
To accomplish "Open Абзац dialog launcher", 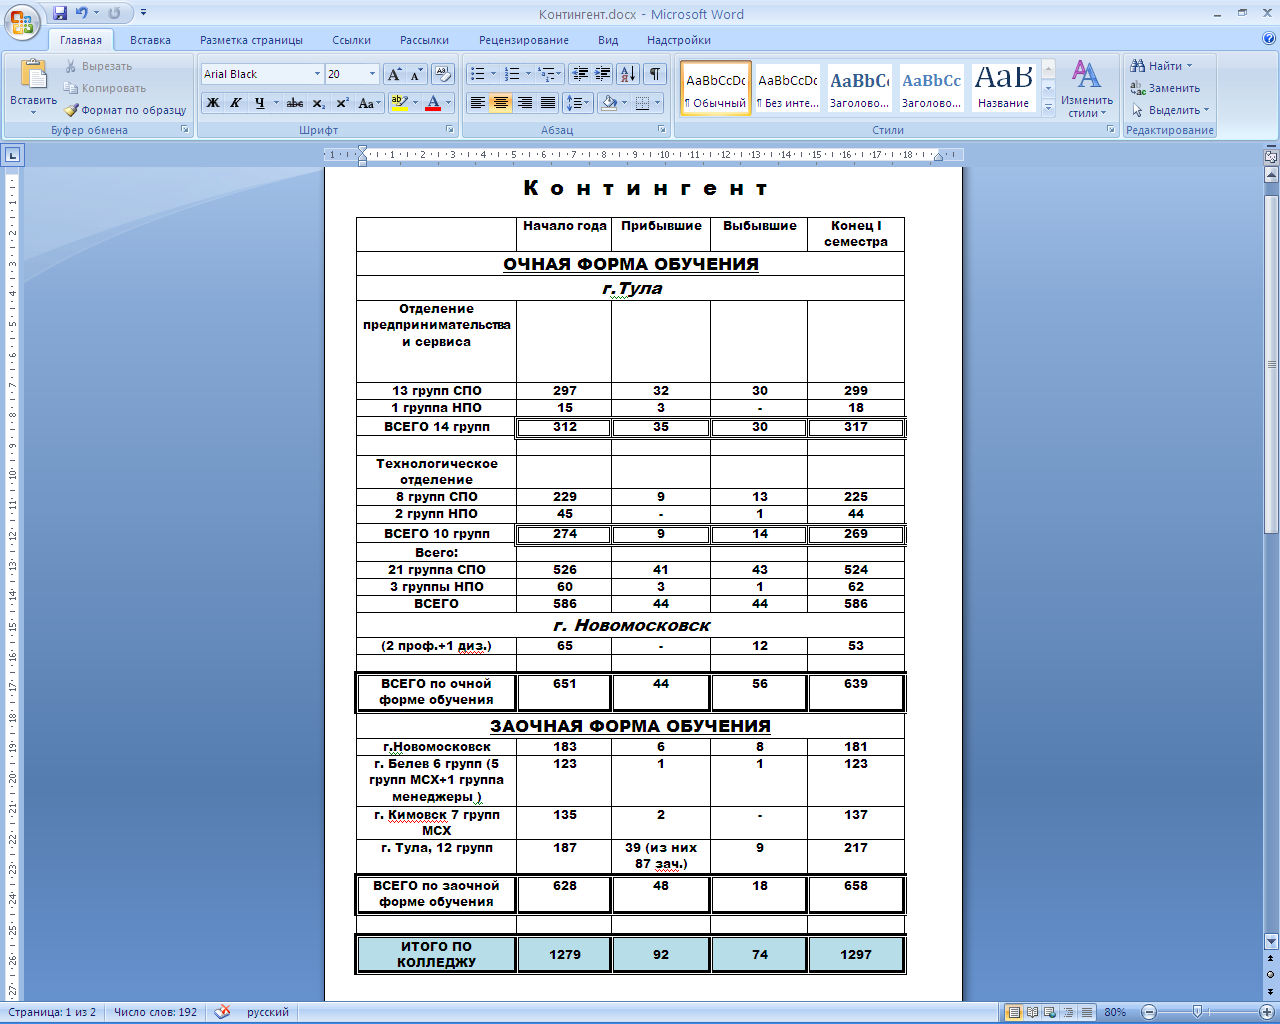I will coord(662,130).
